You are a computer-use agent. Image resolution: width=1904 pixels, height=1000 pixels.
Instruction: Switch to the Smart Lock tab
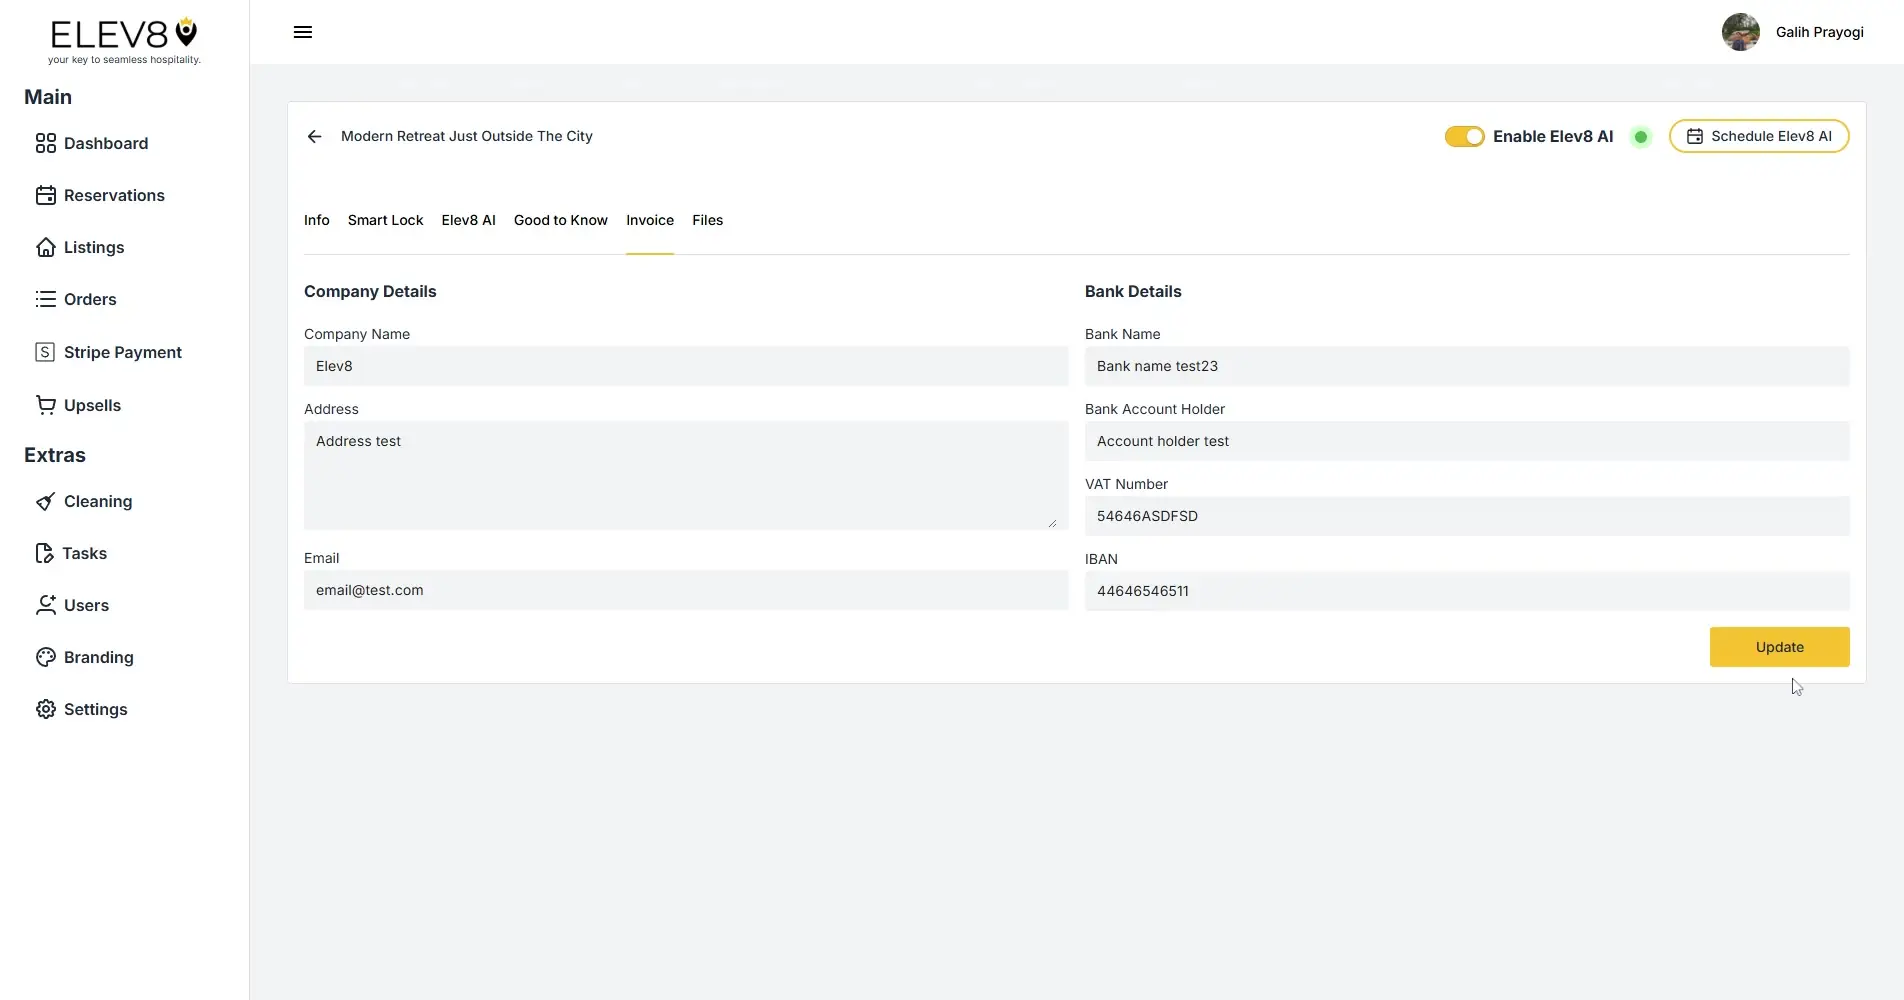click(385, 220)
